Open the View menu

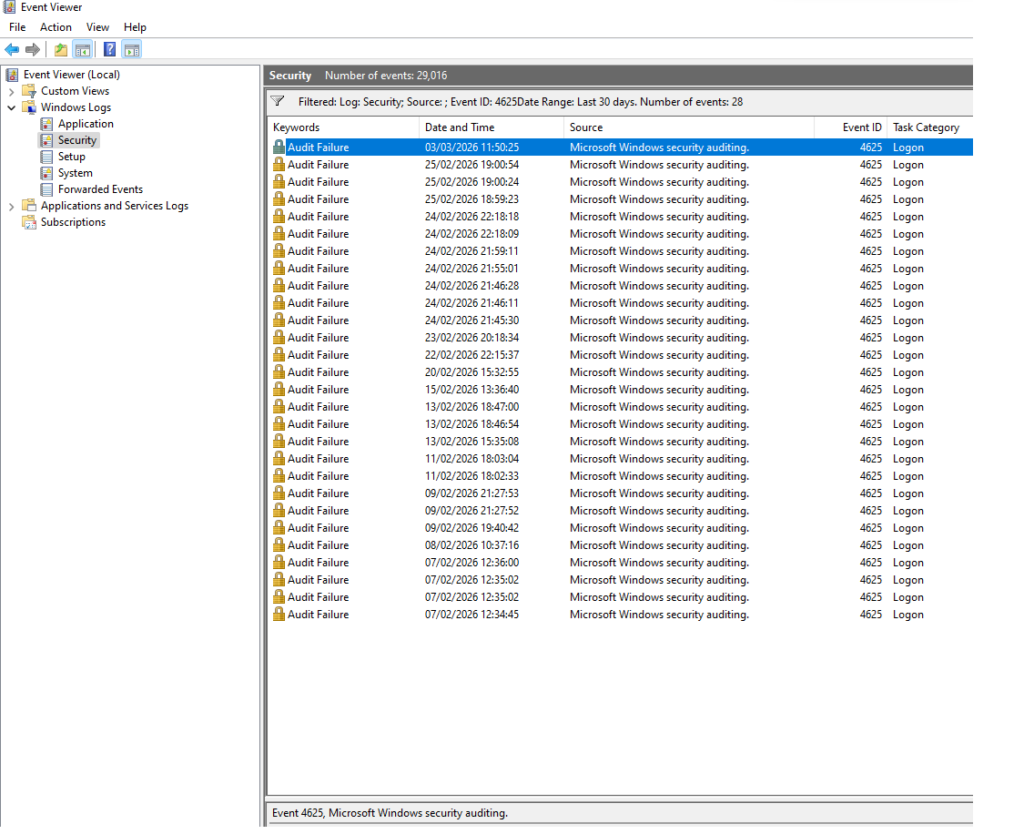[98, 27]
